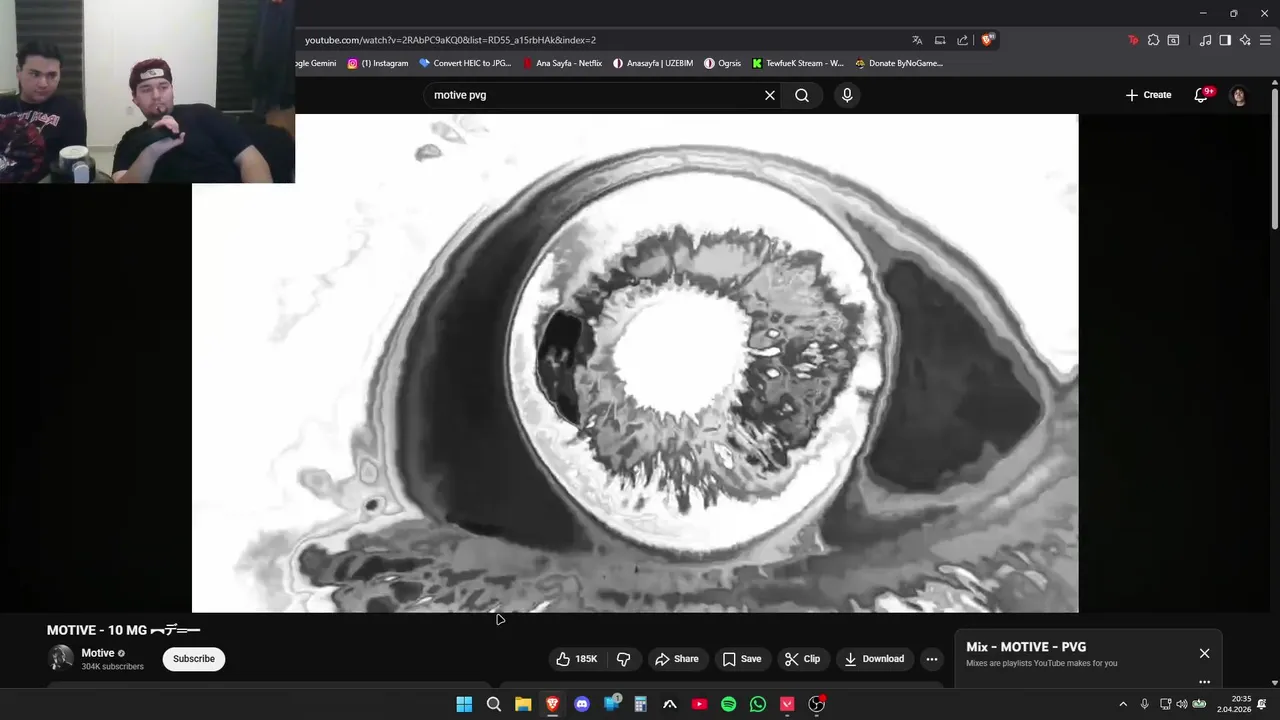Download the video
The width and height of the screenshot is (1280, 720).
[x=874, y=659]
